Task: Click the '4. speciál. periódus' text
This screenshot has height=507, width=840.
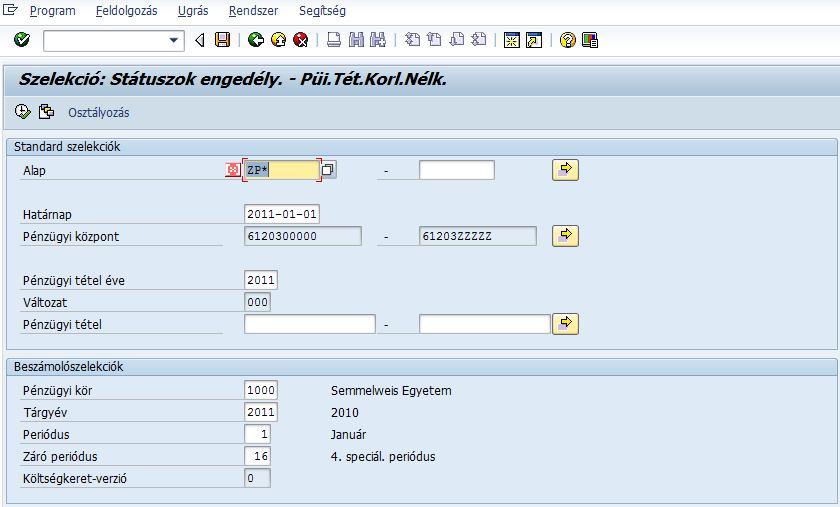Action: coord(383,457)
